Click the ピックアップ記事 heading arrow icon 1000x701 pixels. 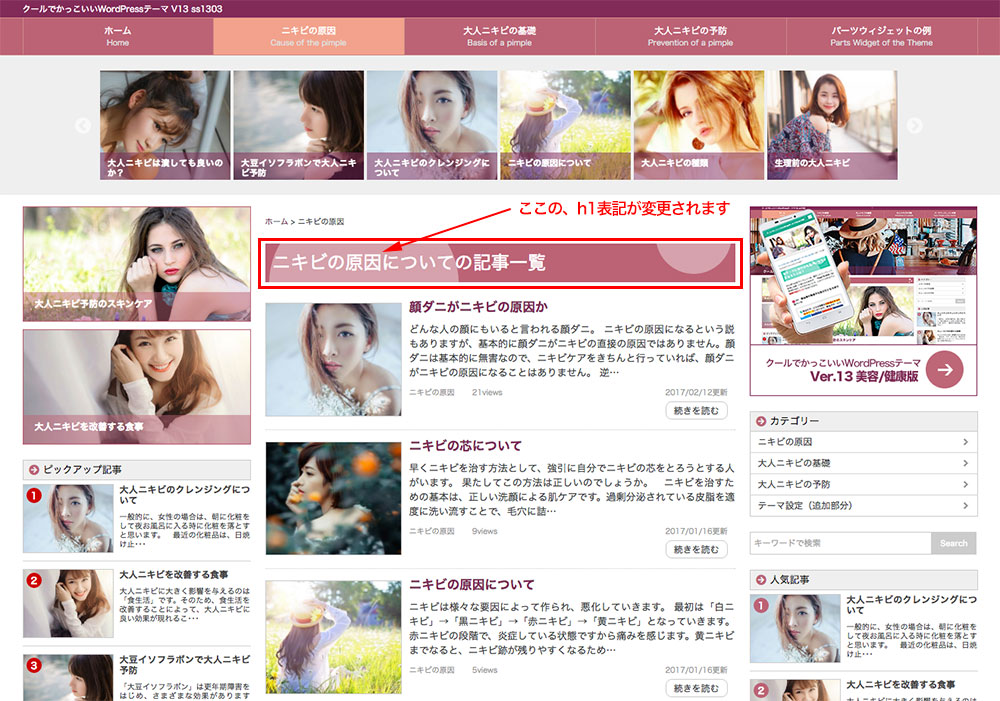point(34,470)
